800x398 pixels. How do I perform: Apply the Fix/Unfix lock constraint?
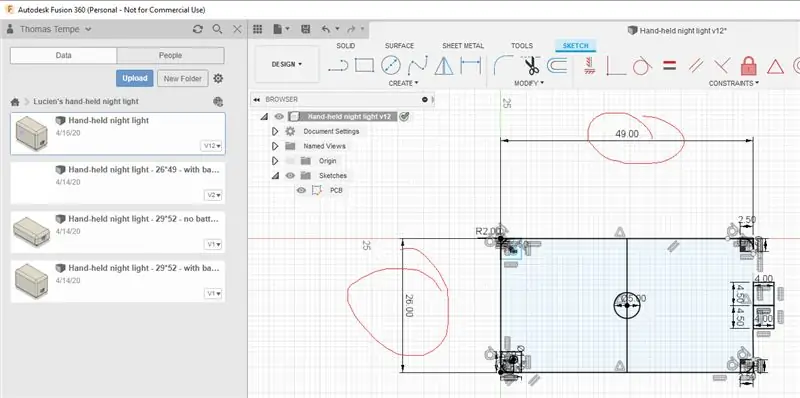748,66
